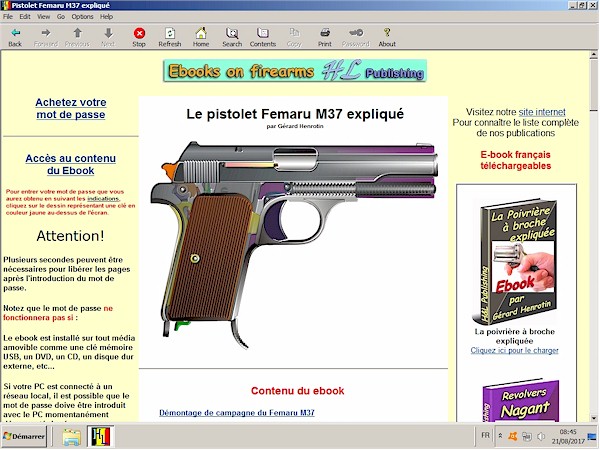Open the Edit menu

pyautogui.click(x=25, y=16)
